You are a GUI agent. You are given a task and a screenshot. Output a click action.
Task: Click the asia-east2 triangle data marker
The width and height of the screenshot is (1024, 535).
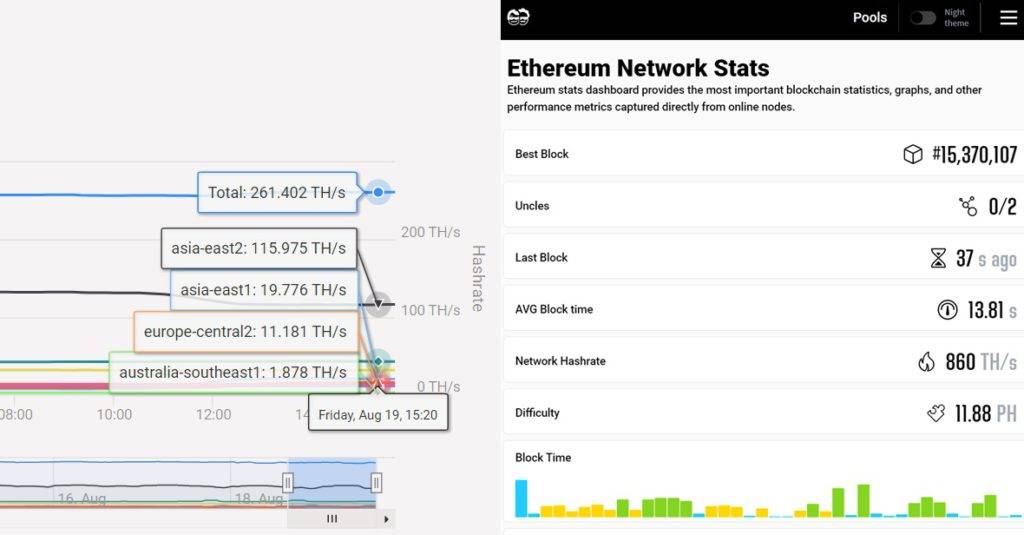(x=378, y=304)
